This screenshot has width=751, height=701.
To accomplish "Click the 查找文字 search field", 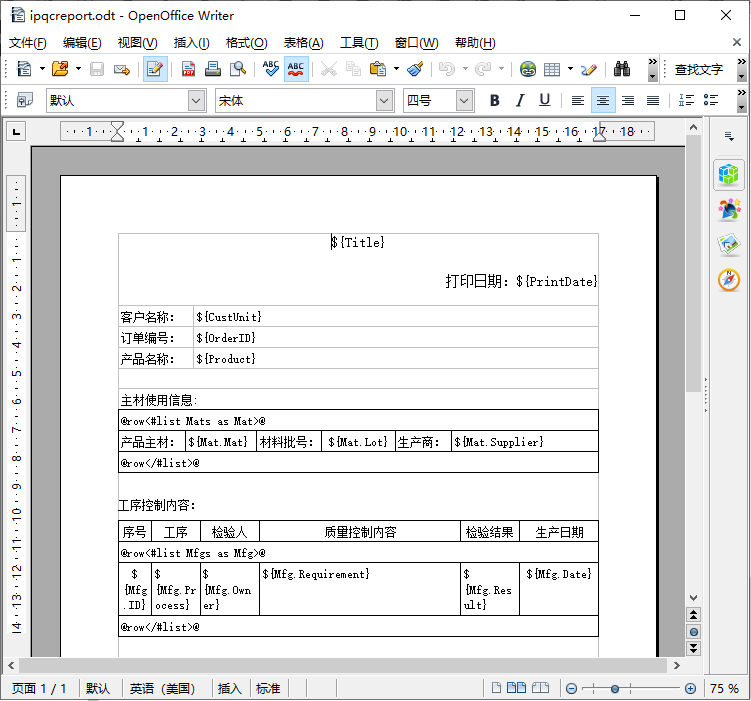I will [x=701, y=70].
